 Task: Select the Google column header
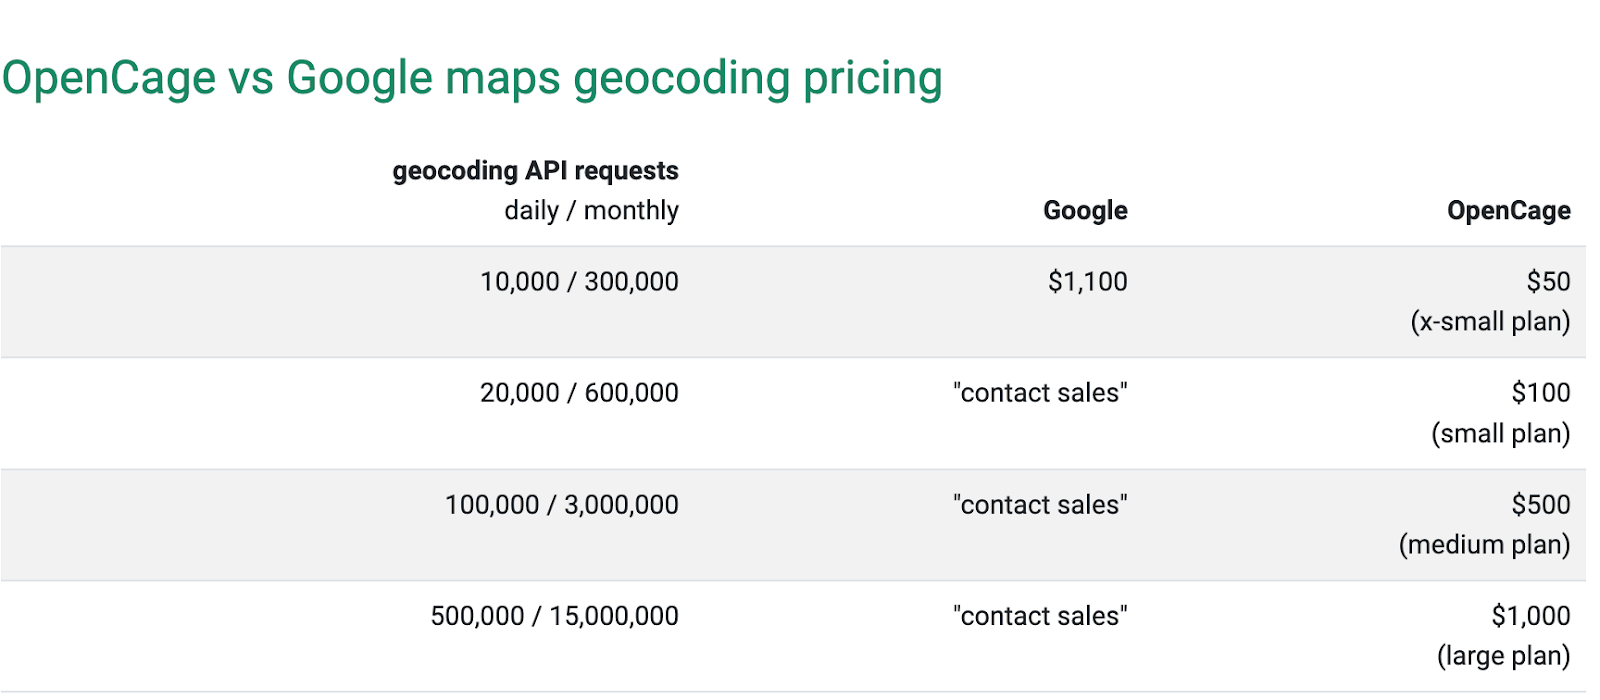point(1085,210)
